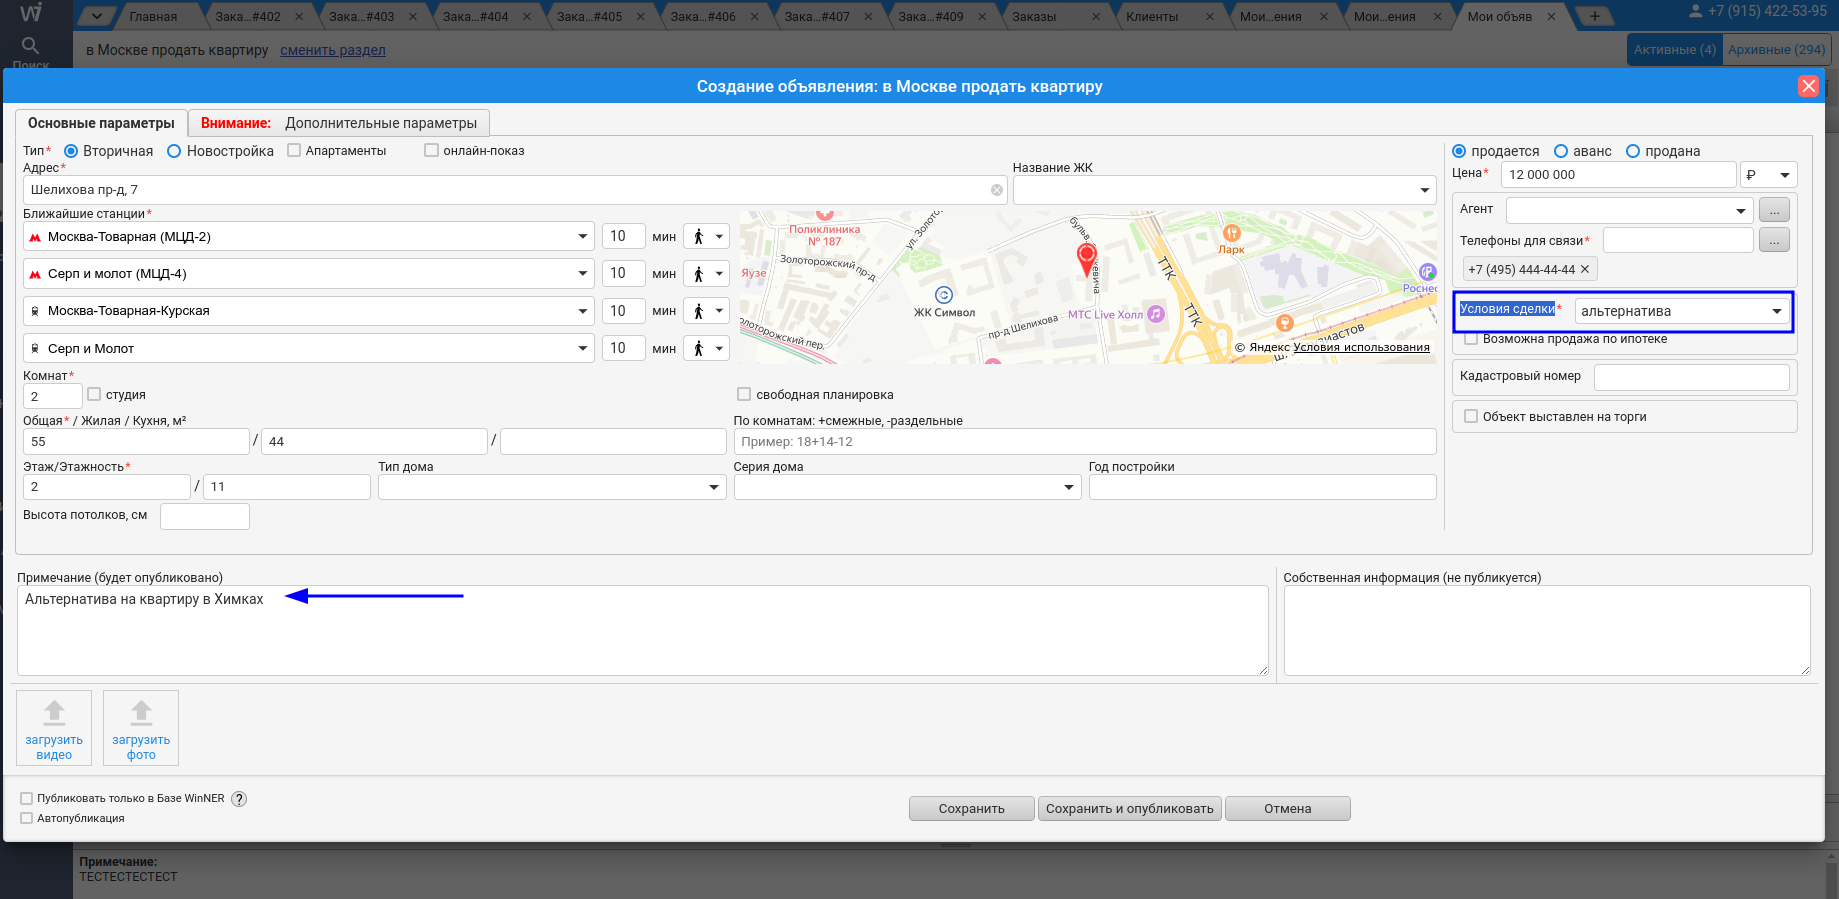Check the Апартаменты checkbox

294,150
